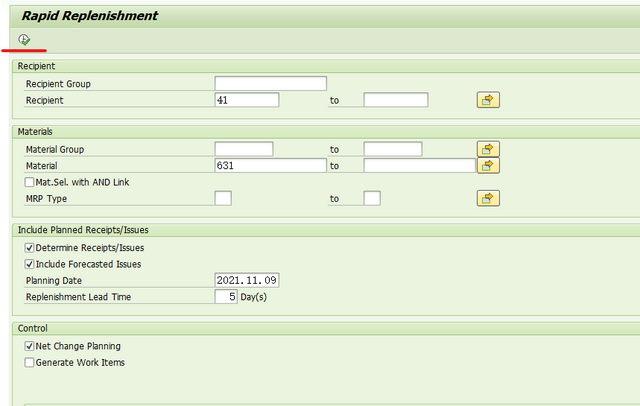Image resolution: width=640 pixels, height=406 pixels.
Task: Focus the Material Group 'to' field
Action: coord(393,149)
